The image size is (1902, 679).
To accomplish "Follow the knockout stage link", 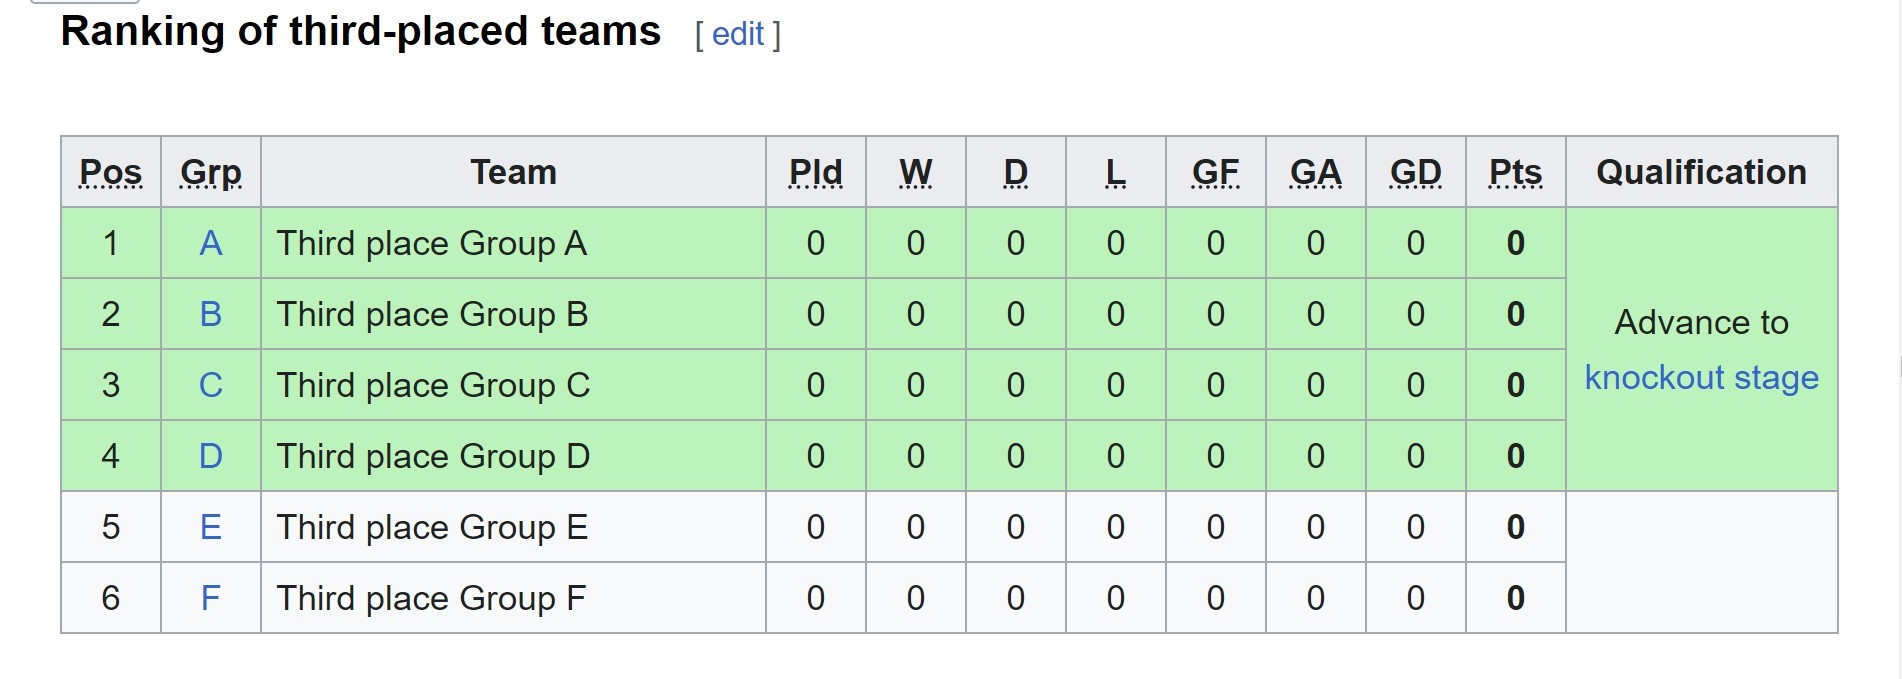I will [1701, 378].
